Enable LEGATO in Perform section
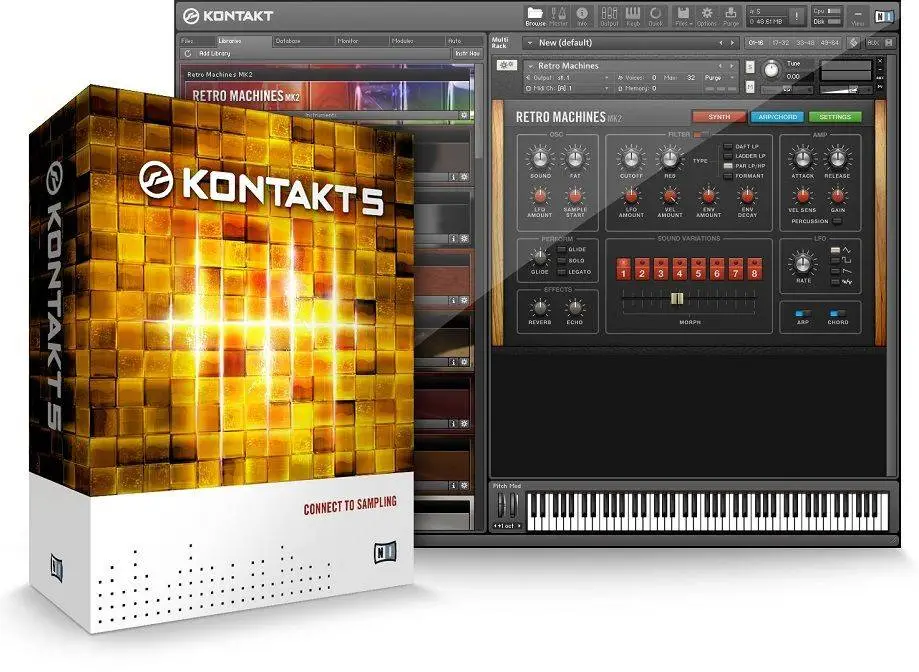Screen dimensions: 919x672 pyautogui.click(x=561, y=272)
